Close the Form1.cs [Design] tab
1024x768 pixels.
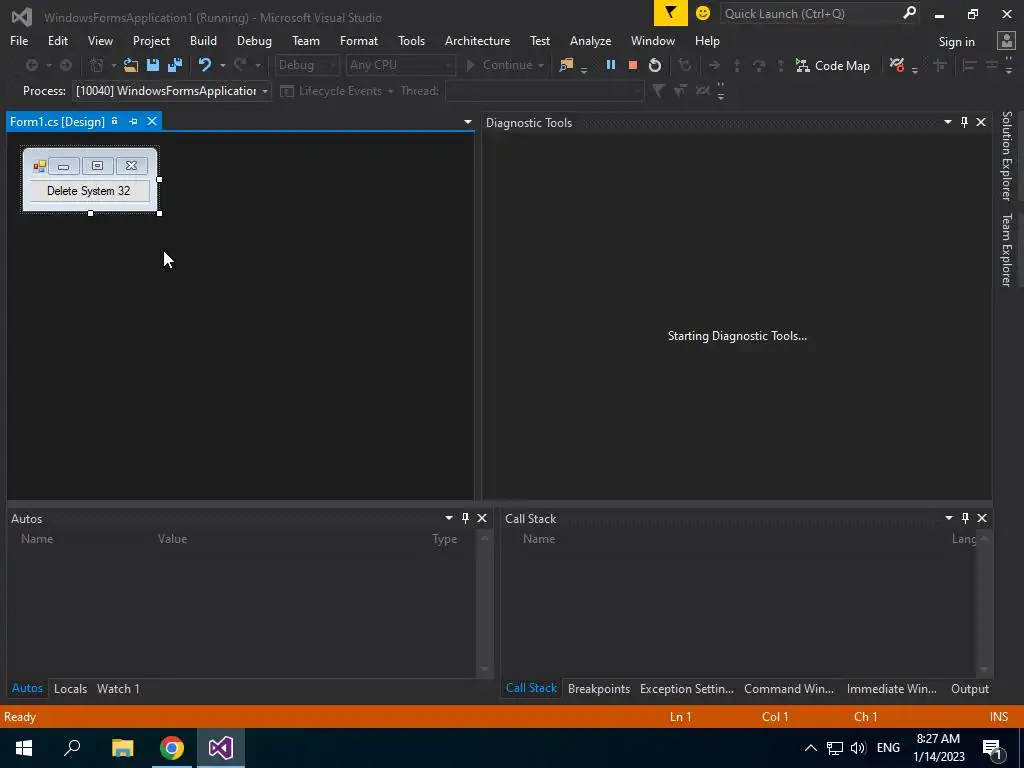(152, 121)
